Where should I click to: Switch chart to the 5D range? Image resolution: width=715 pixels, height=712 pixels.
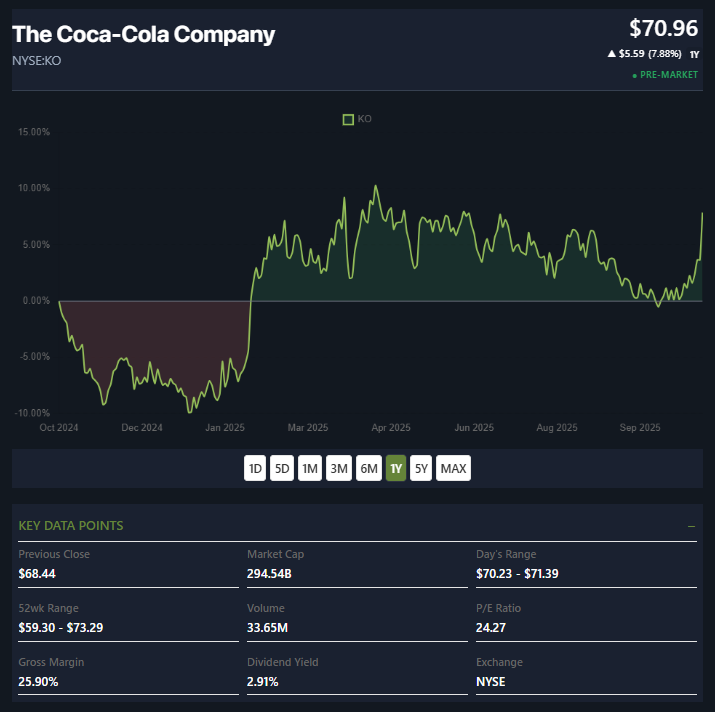coord(283,468)
